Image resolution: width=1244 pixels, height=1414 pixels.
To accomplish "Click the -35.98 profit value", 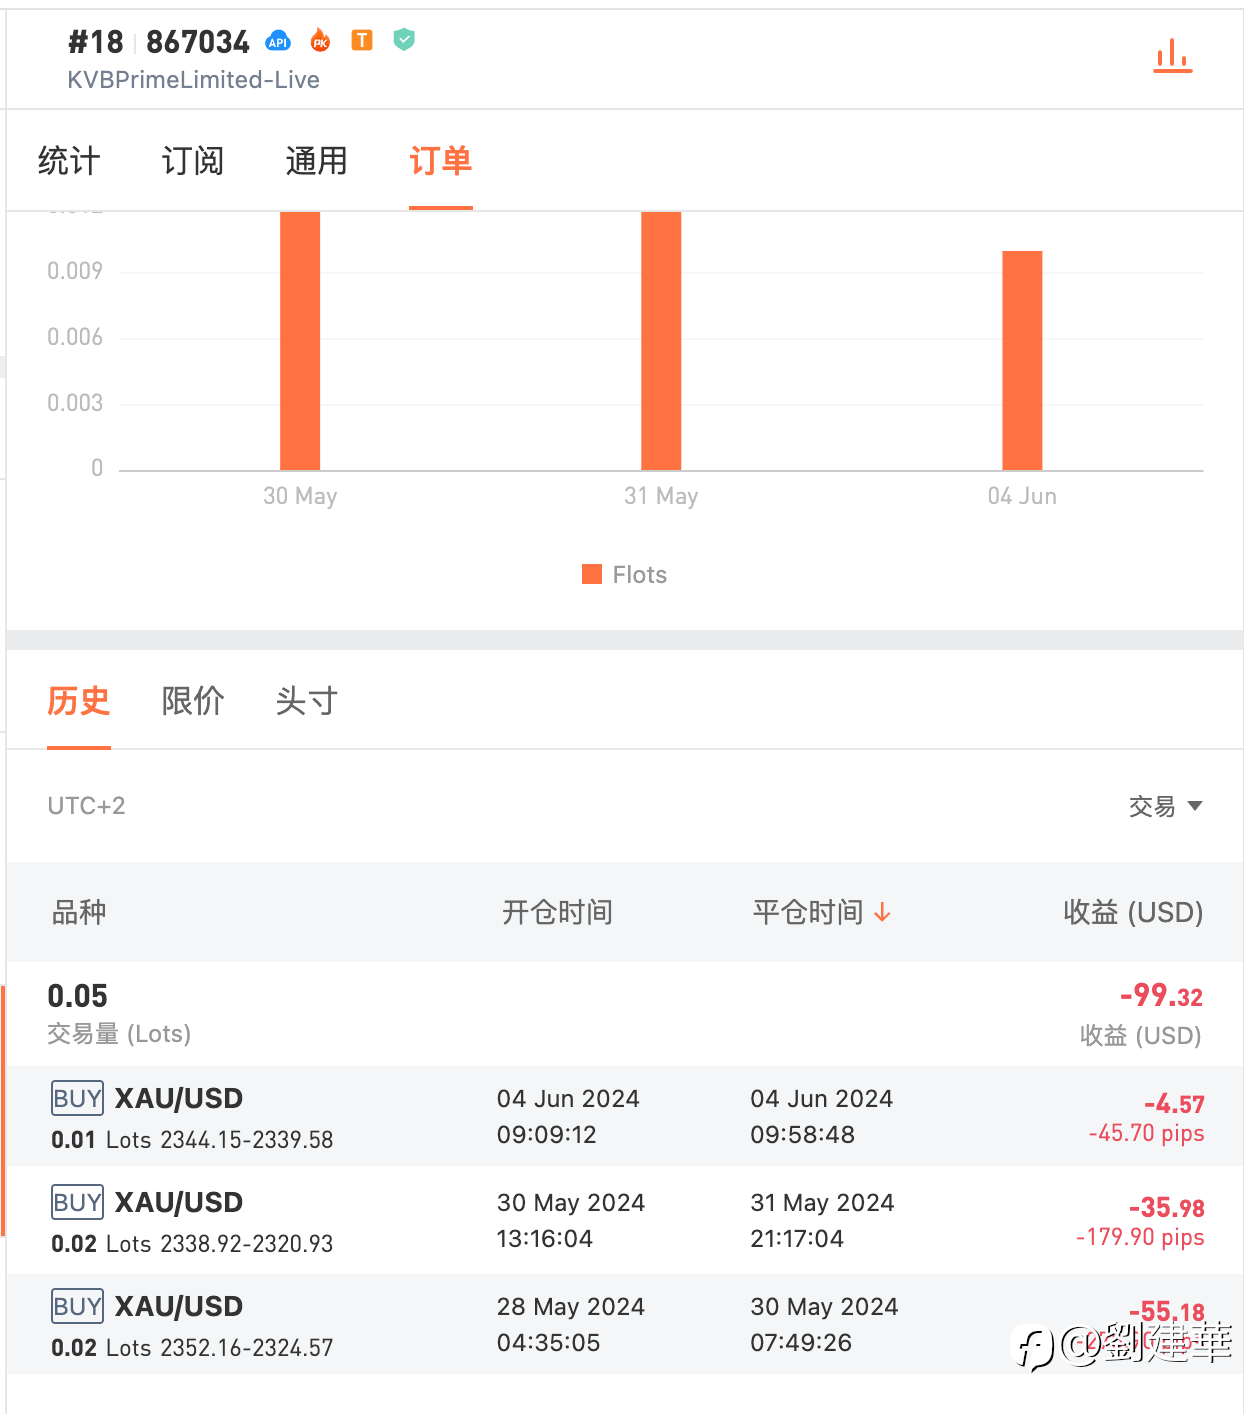I will pos(1166,1208).
